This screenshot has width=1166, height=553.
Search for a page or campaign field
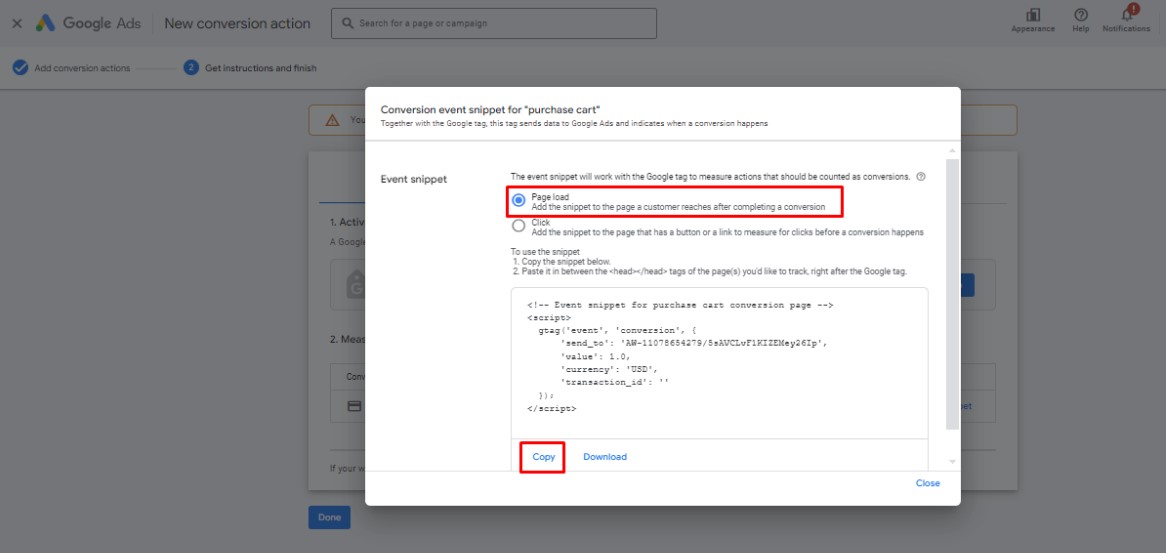[x=494, y=23]
